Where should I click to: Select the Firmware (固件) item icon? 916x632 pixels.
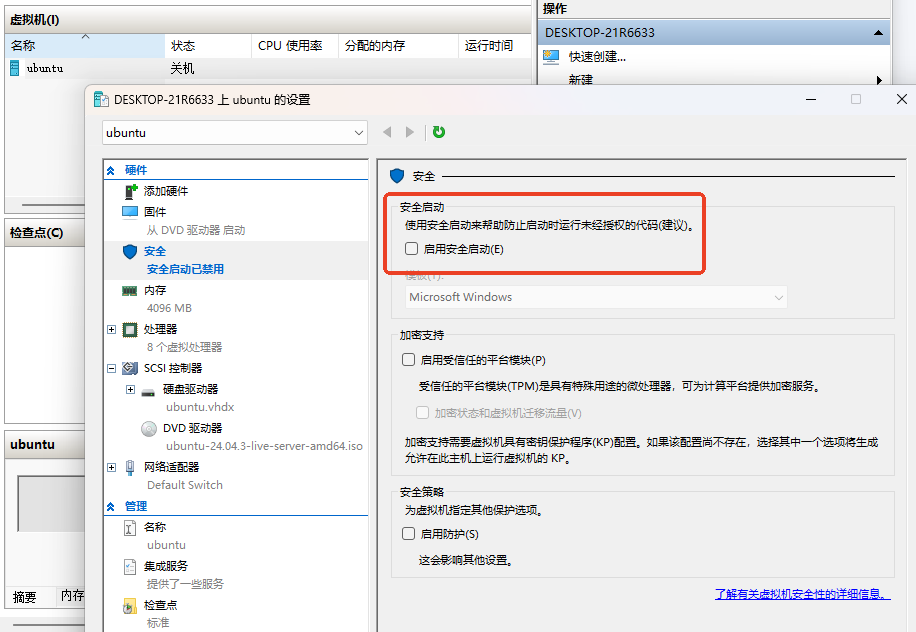tap(130, 212)
